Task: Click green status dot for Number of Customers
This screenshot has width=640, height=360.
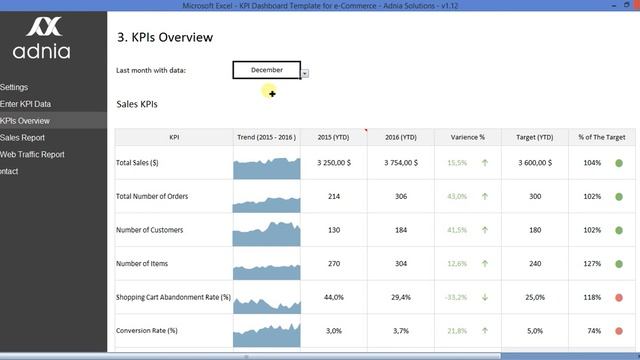Action: coord(619,231)
